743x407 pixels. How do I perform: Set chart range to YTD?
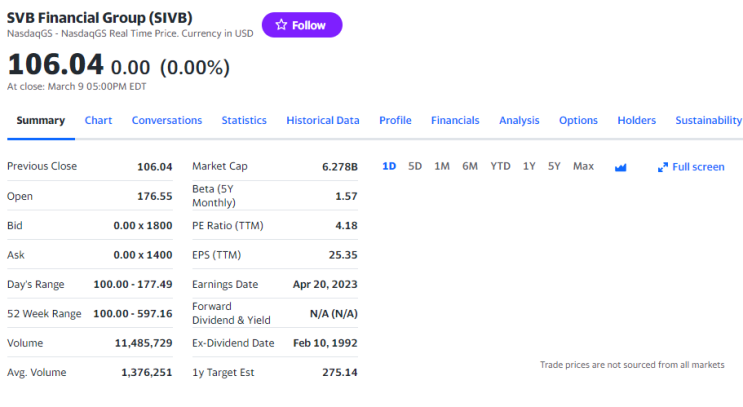pyautogui.click(x=500, y=166)
